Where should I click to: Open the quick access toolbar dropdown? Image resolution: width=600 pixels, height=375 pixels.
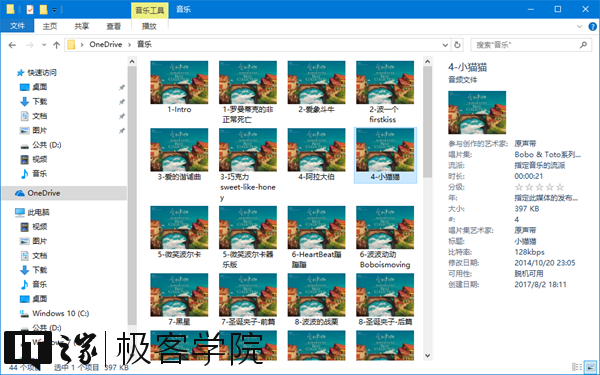tap(55, 10)
